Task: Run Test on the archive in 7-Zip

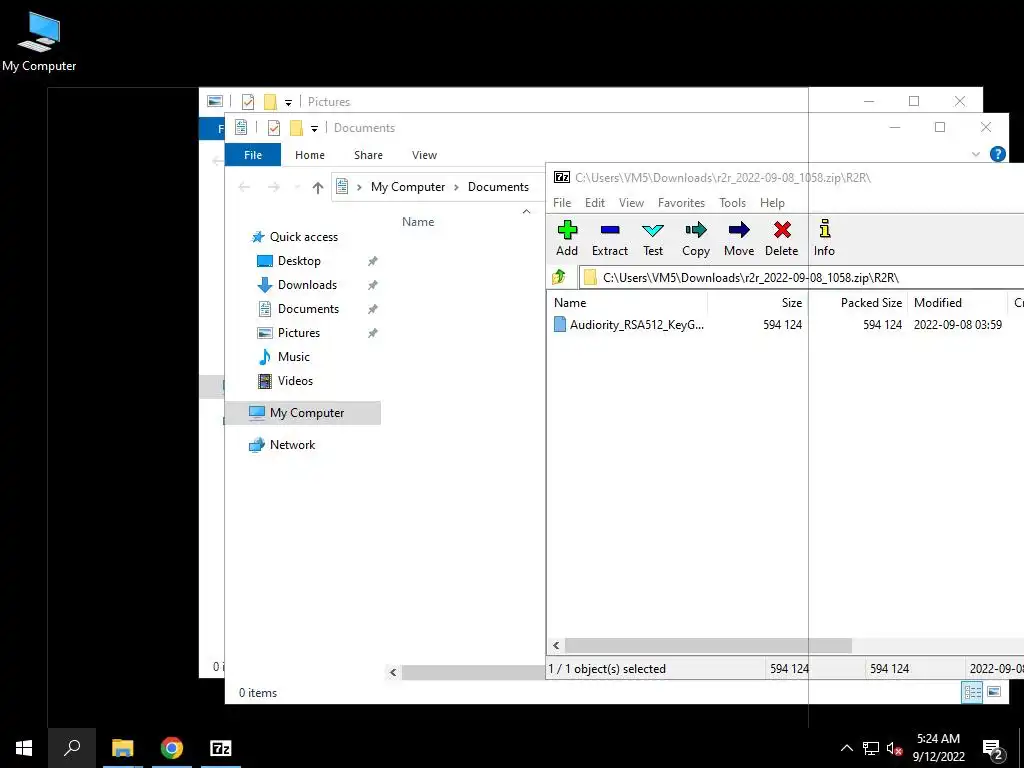Action: point(652,238)
